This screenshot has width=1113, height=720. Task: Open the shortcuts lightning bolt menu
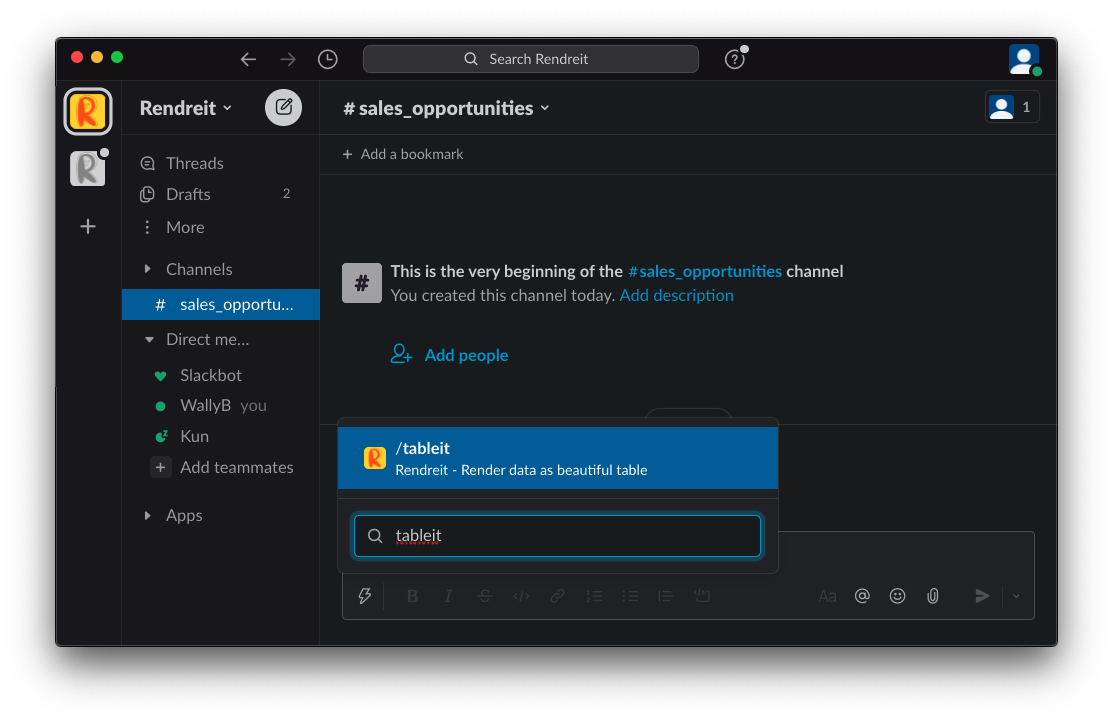click(365, 596)
